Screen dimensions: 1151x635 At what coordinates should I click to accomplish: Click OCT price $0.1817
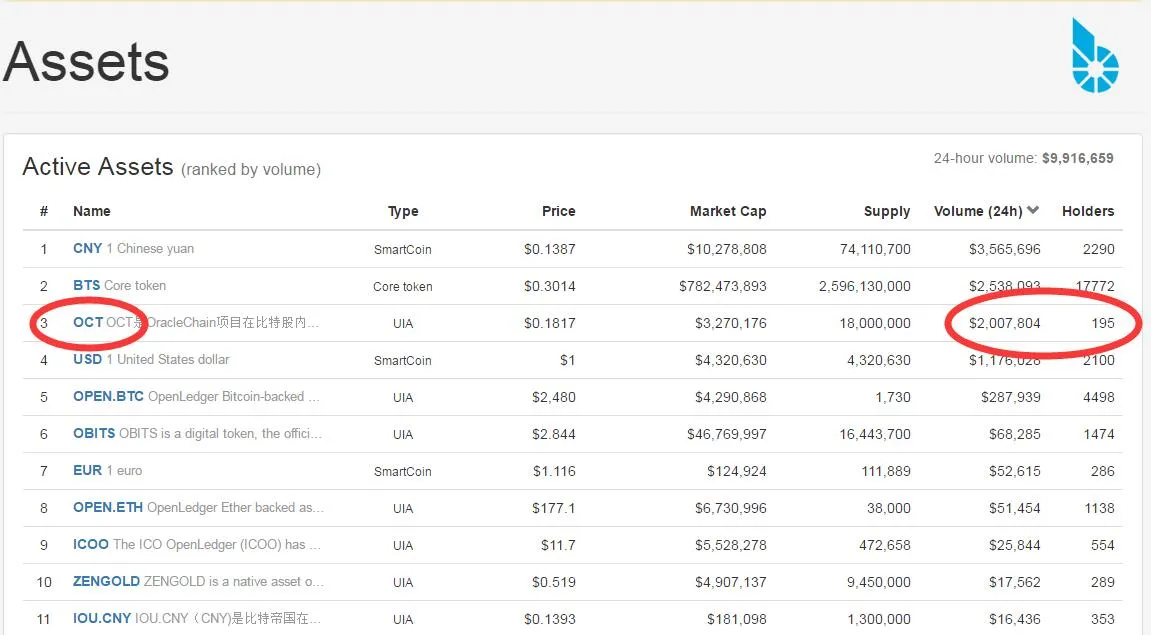[550, 323]
